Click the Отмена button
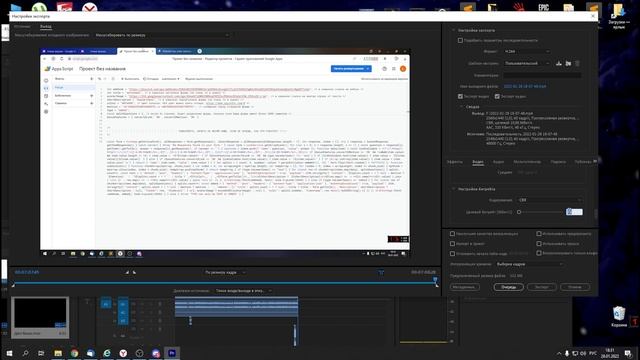 (x=575, y=287)
